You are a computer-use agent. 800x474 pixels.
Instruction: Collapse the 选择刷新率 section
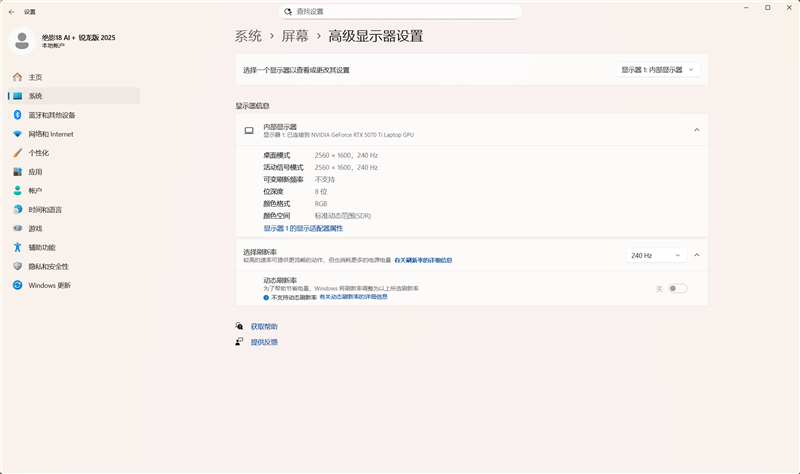point(696,255)
